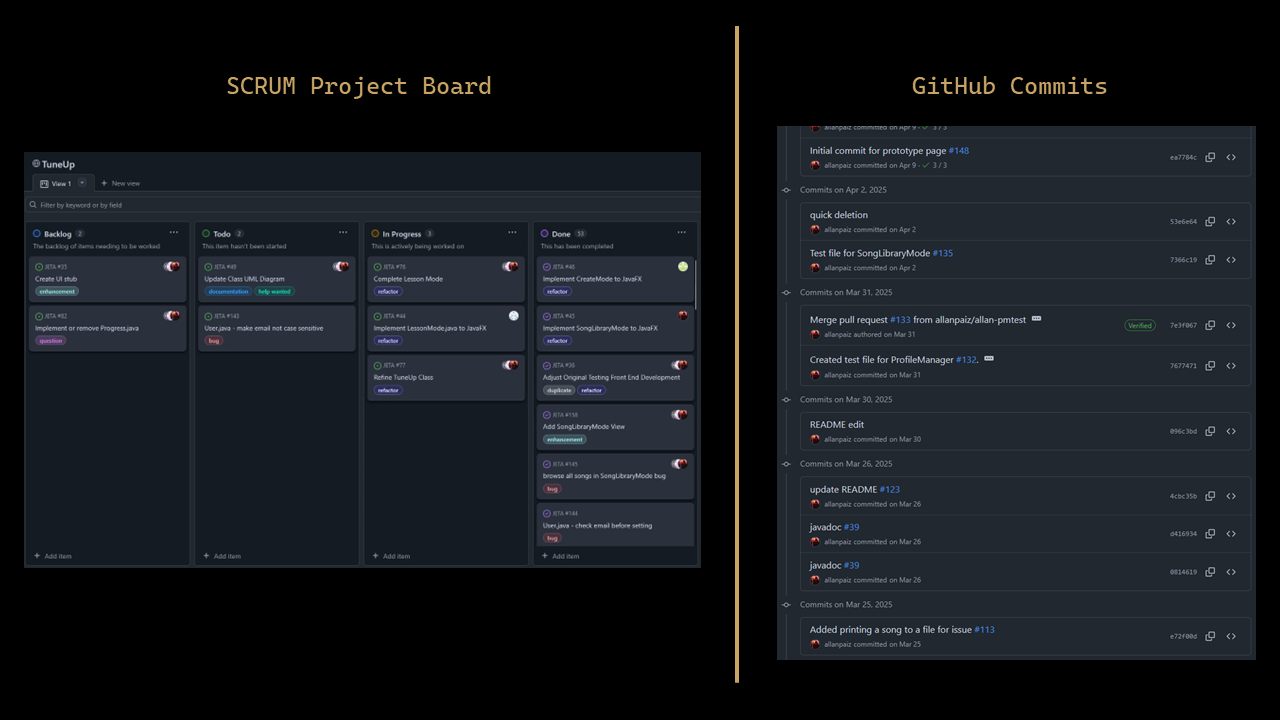Click the help wanted label on UML card
The height and width of the screenshot is (720, 1280).
(x=275, y=291)
